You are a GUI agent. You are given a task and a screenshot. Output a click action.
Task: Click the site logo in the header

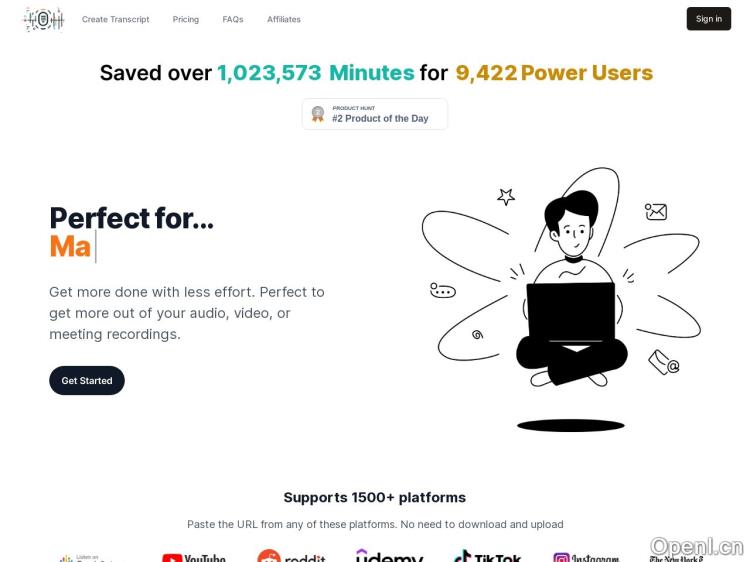tap(43, 19)
